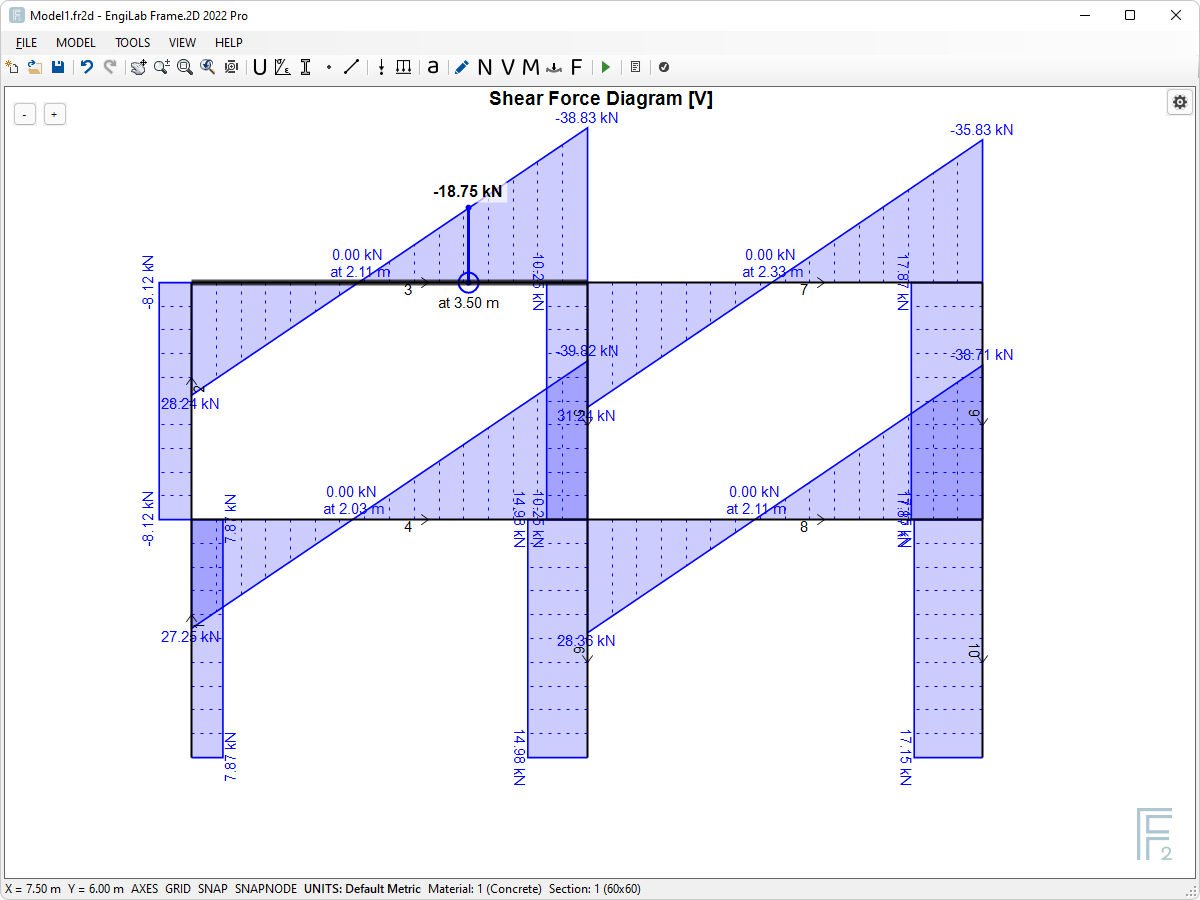Toggle SNAPNODE mode
The width and height of the screenshot is (1200, 900).
point(265,888)
